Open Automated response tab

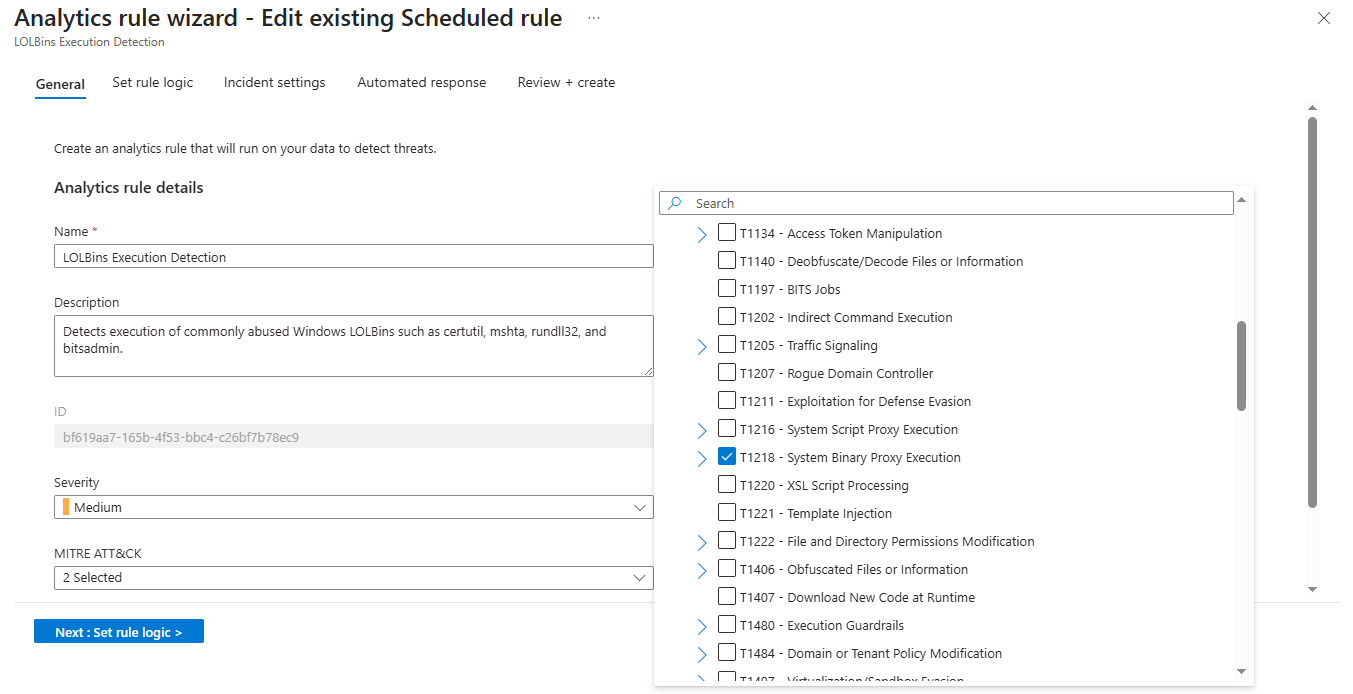pyautogui.click(x=421, y=82)
